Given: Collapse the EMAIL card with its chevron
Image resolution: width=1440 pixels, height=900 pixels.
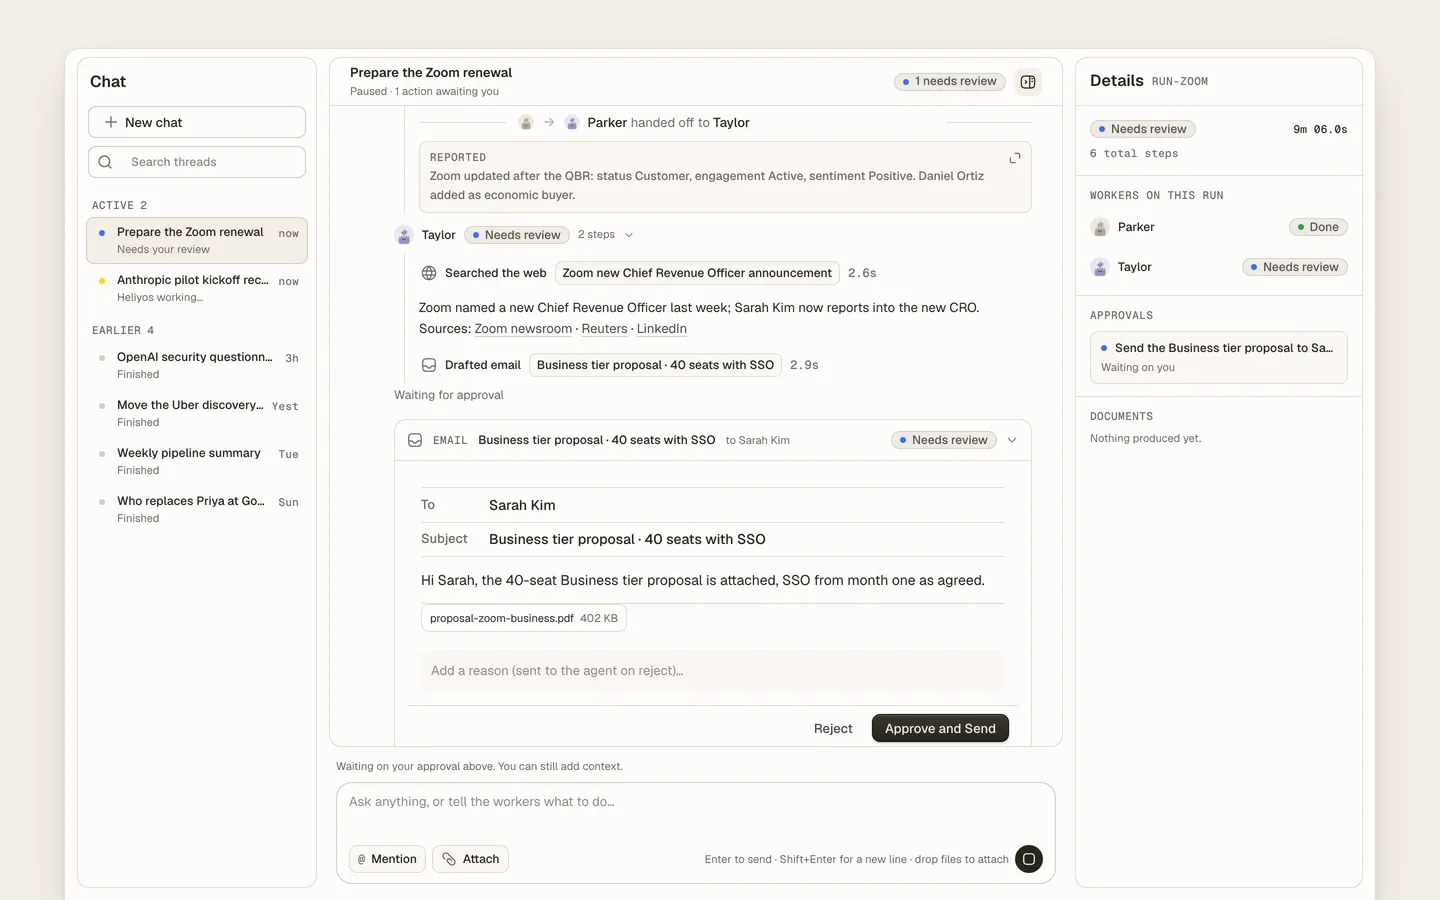Looking at the screenshot, I should 1012,440.
